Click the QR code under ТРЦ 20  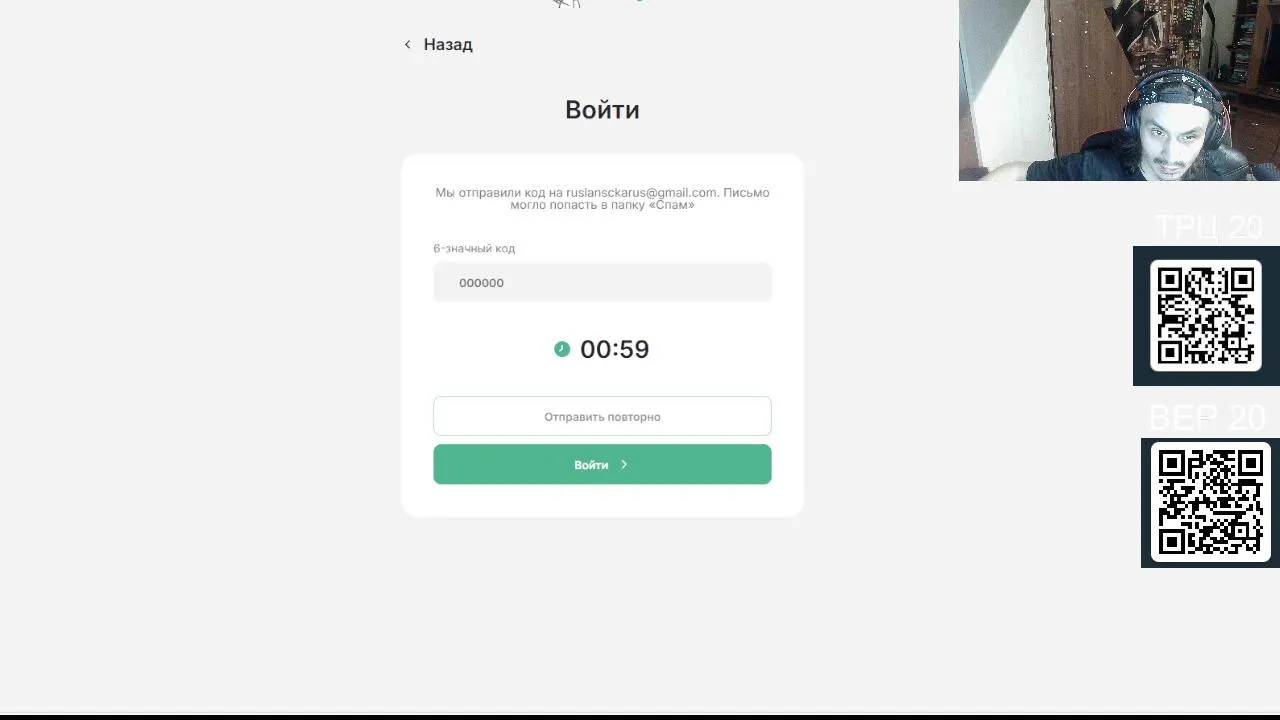pyautogui.click(x=1205, y=316)
